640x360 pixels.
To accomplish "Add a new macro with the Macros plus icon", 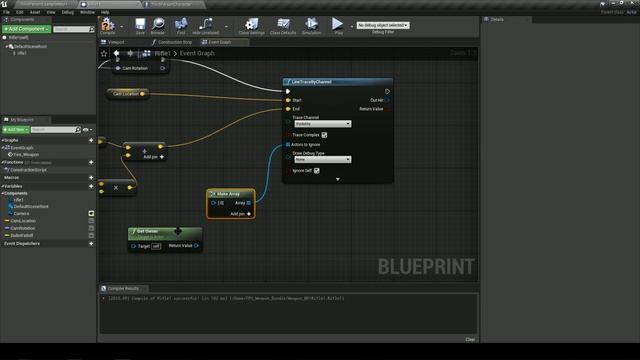I will click(91, 178).
